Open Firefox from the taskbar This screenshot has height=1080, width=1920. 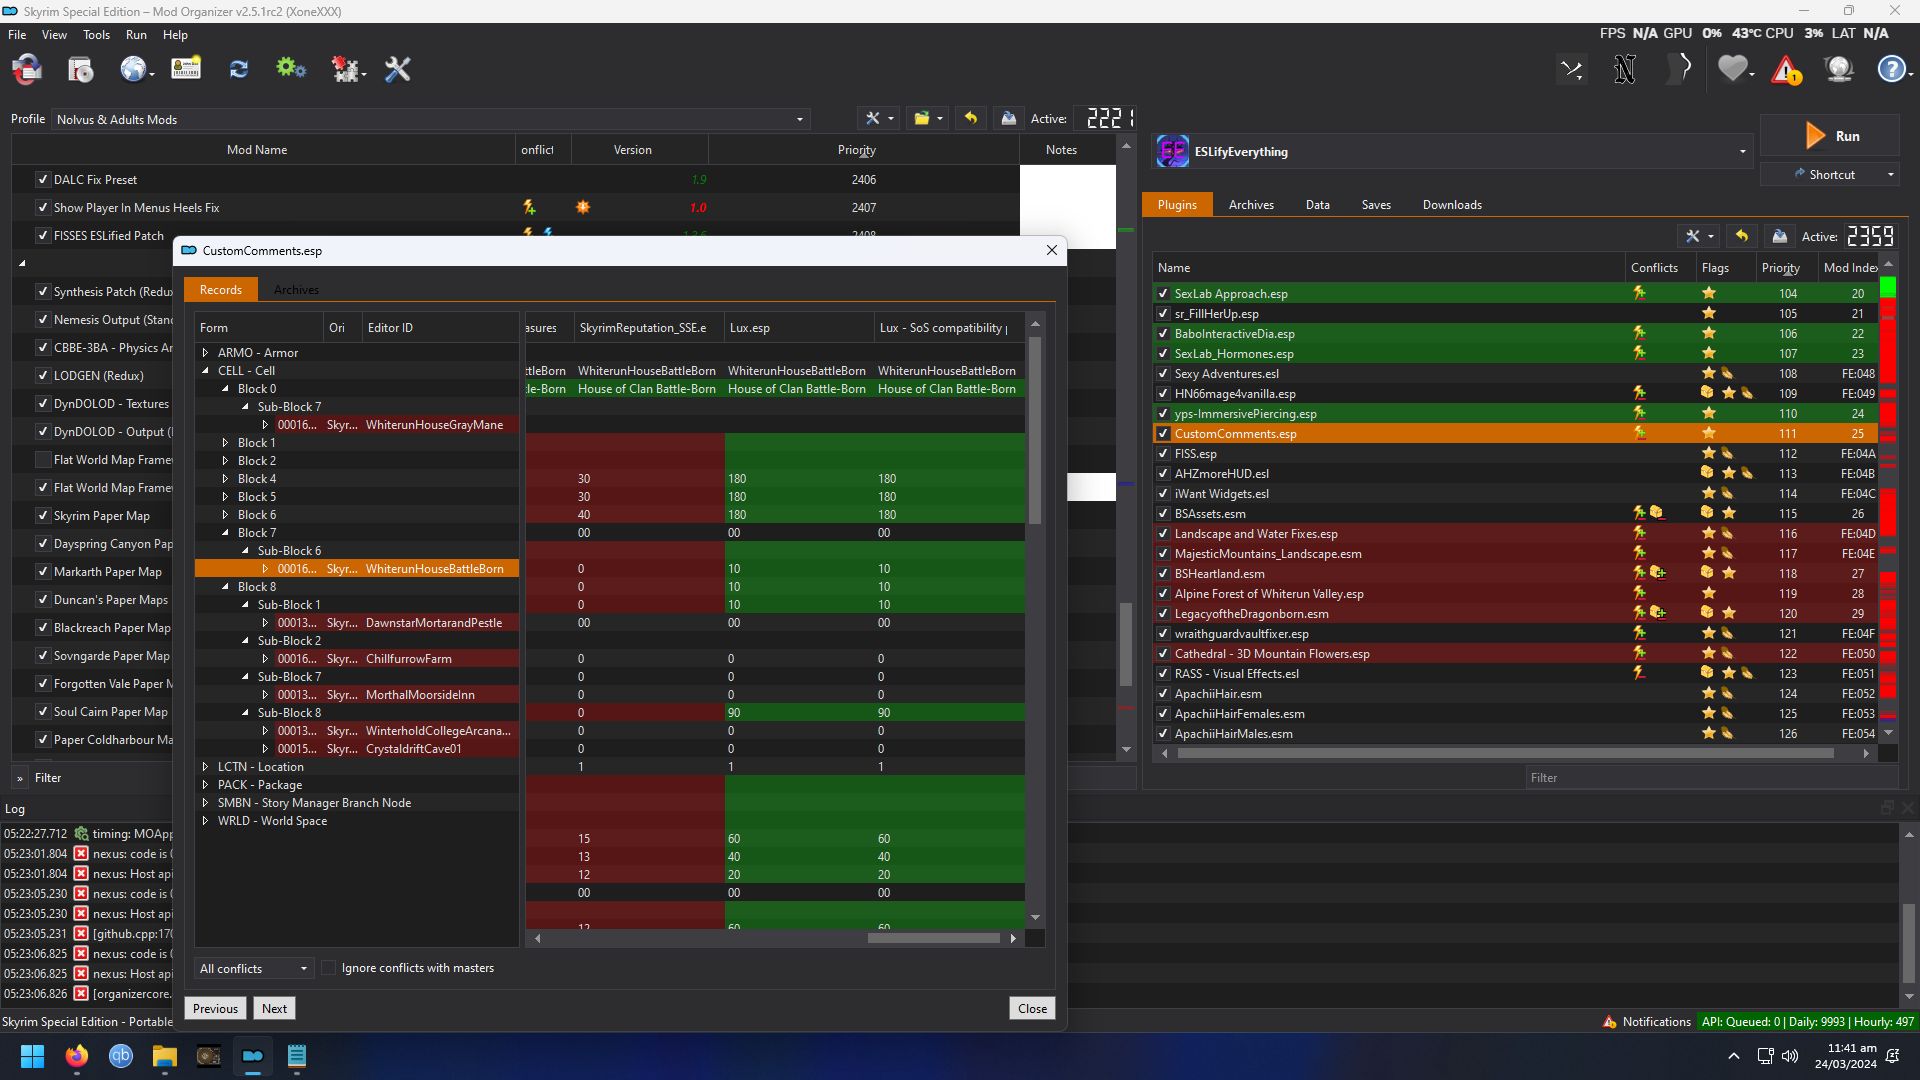(x=76, y=1056)
